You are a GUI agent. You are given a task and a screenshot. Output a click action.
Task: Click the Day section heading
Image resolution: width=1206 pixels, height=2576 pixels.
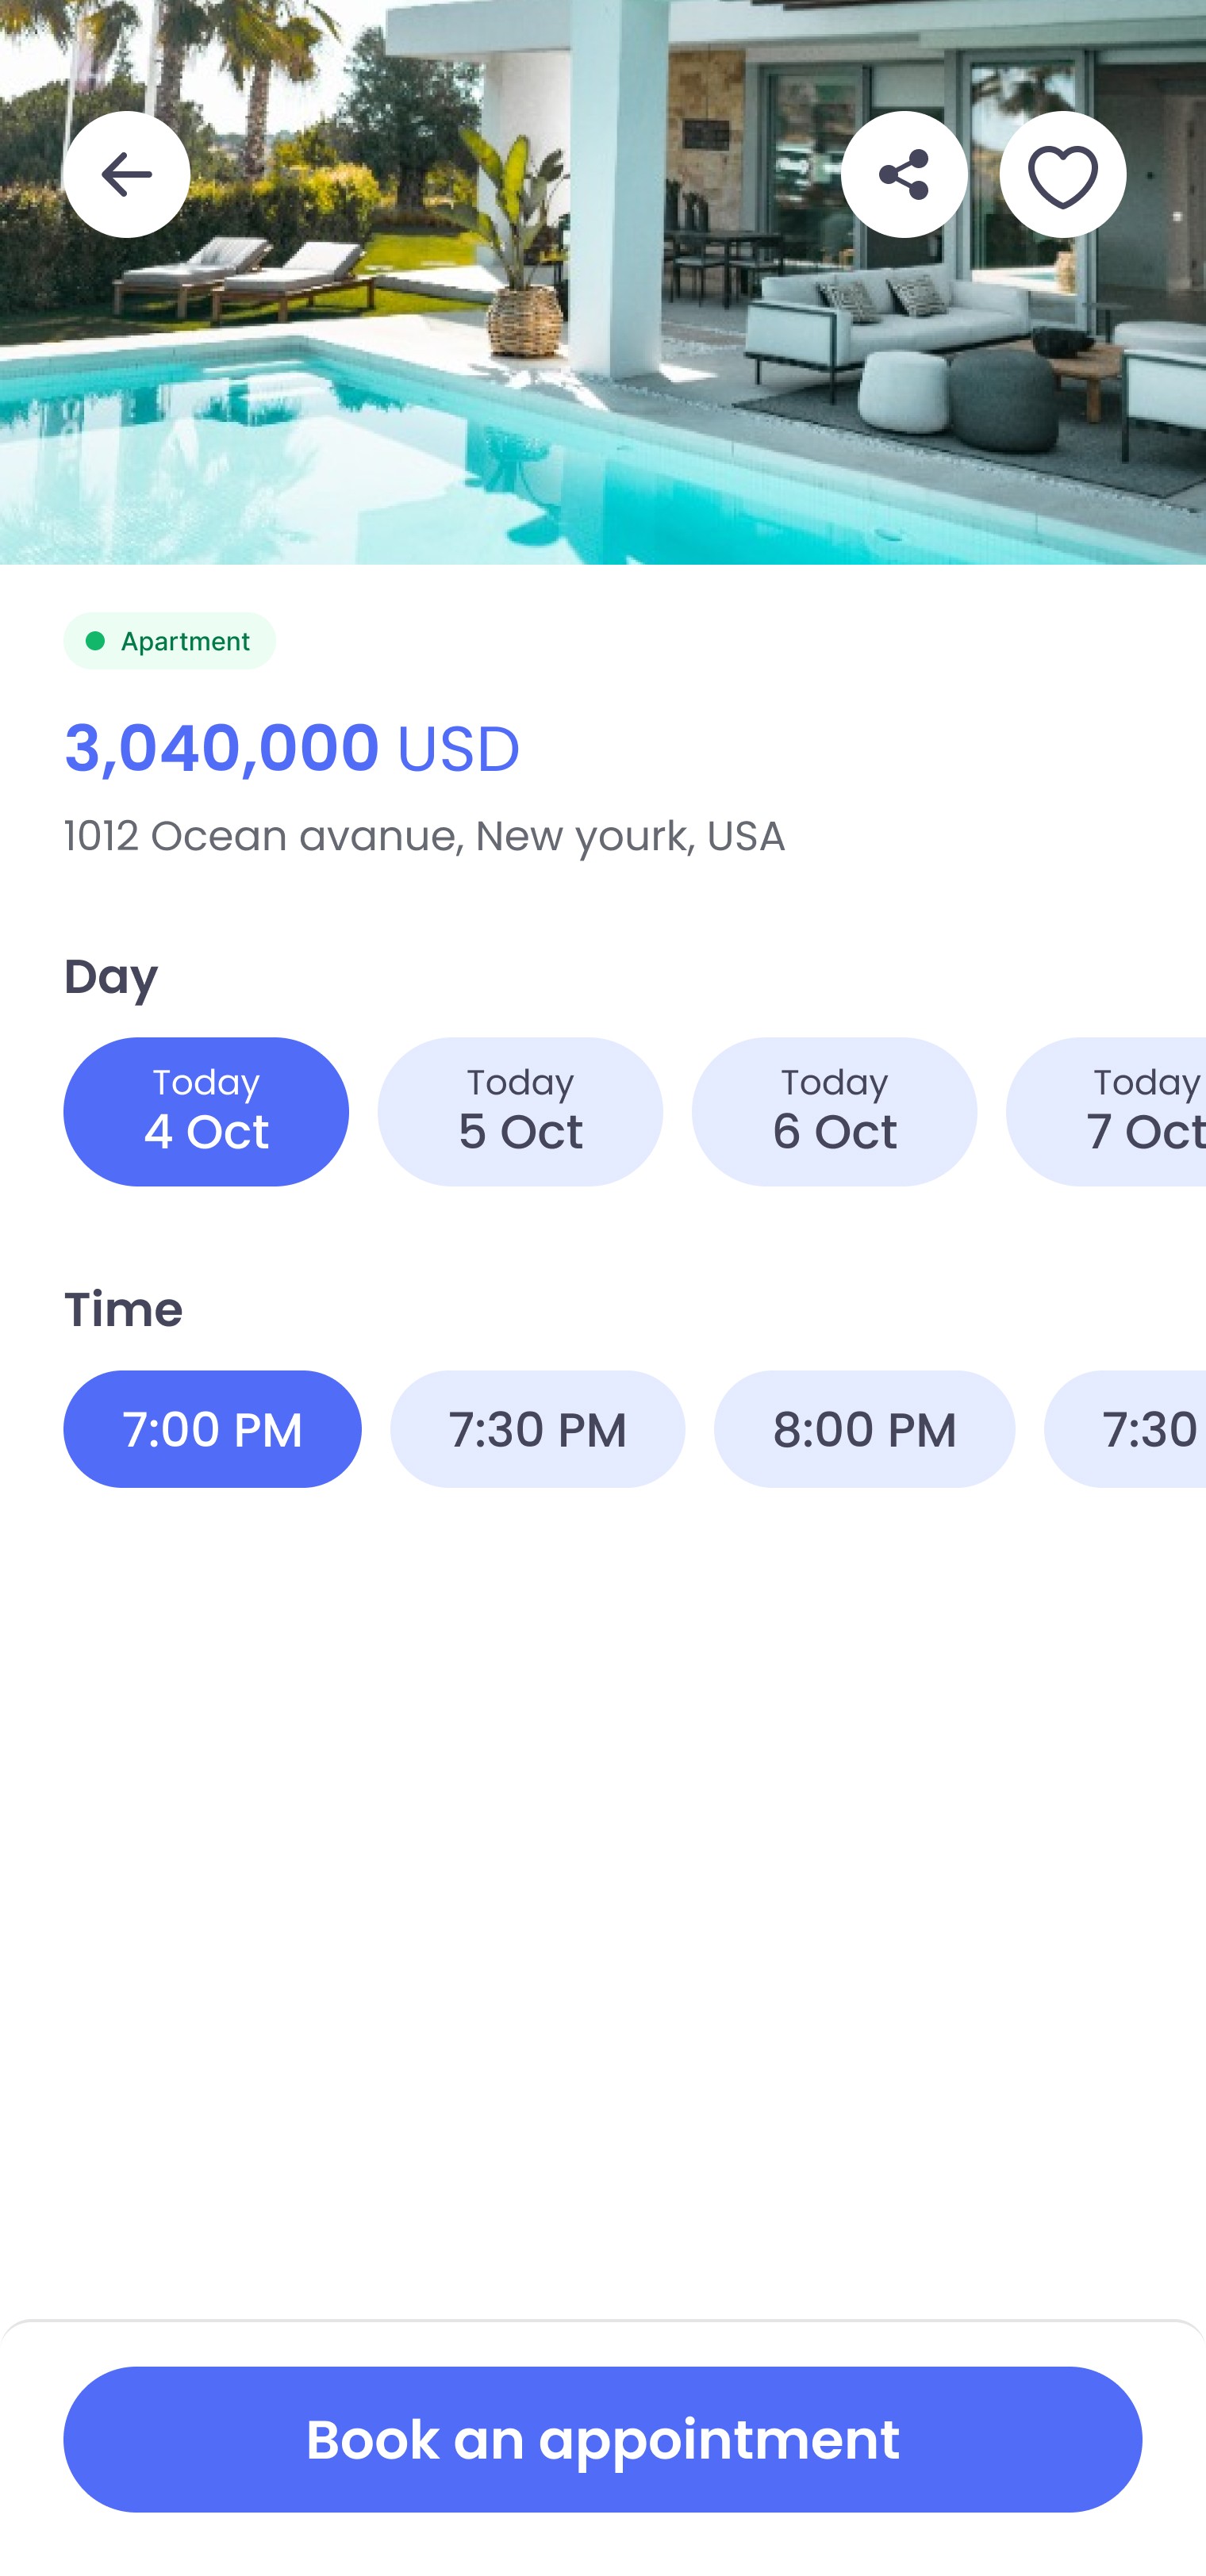(x=111, y=976)
